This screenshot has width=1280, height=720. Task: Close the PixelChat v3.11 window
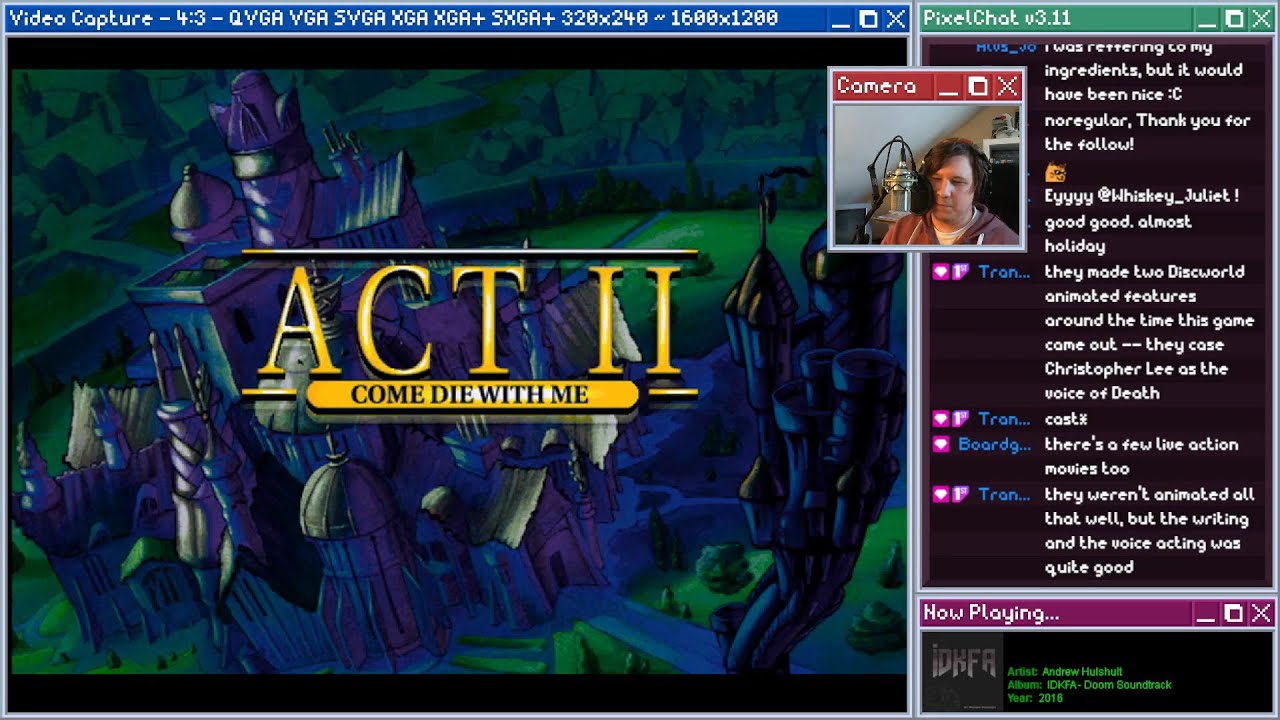(1261, 19)
